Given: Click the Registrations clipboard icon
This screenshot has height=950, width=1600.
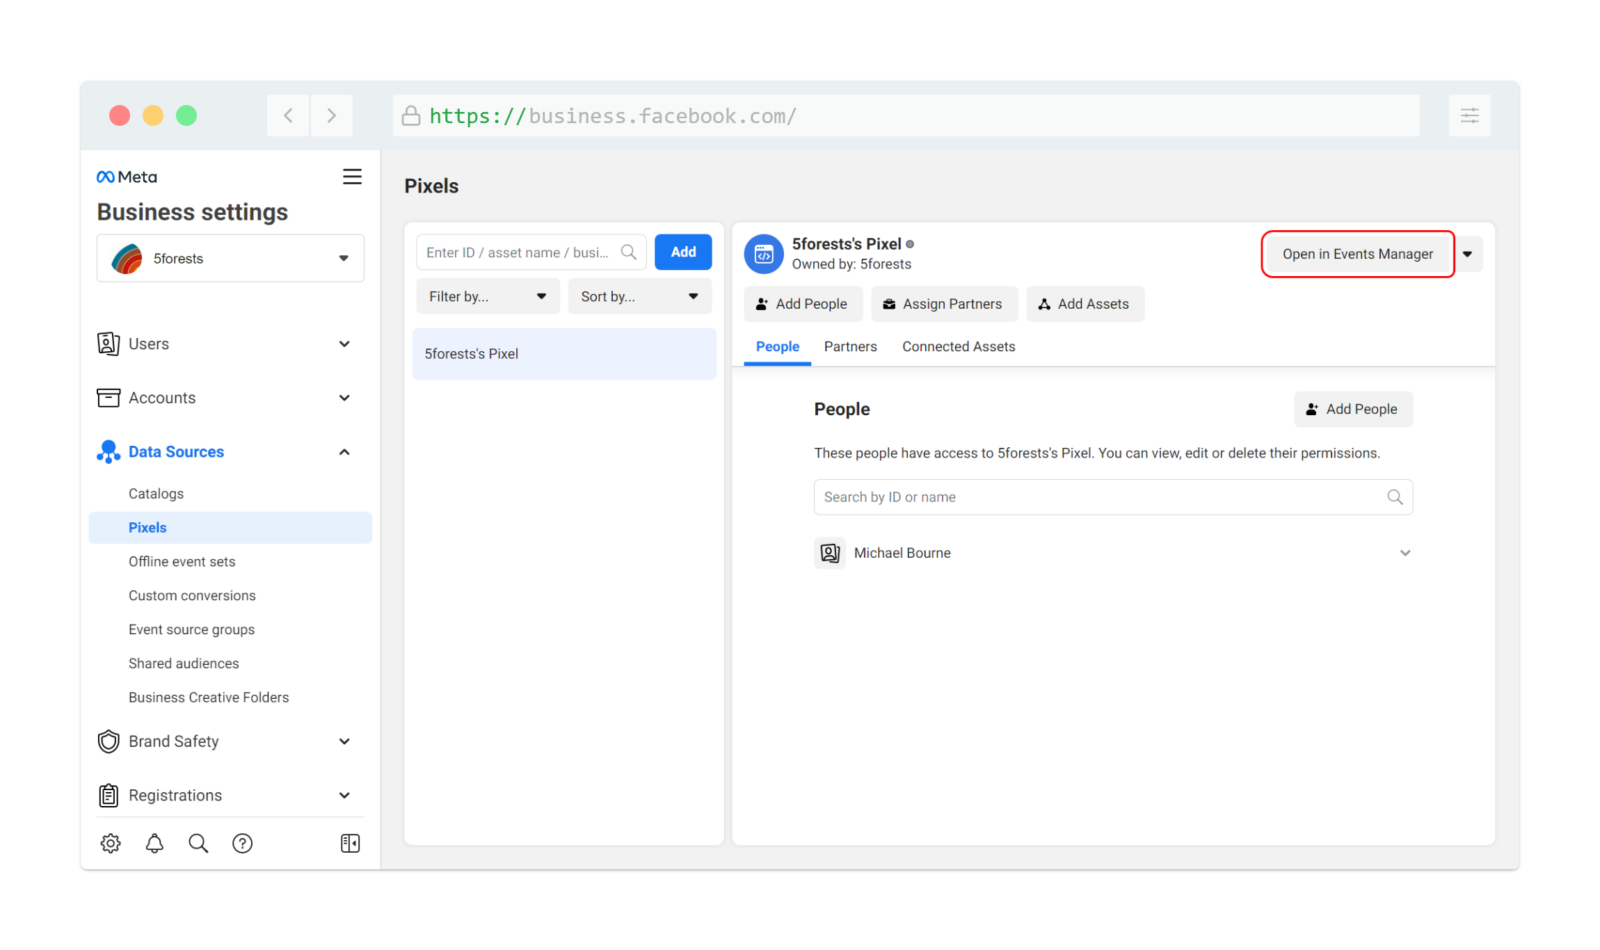Looking at the screenshot, I should tap(108, 795).
